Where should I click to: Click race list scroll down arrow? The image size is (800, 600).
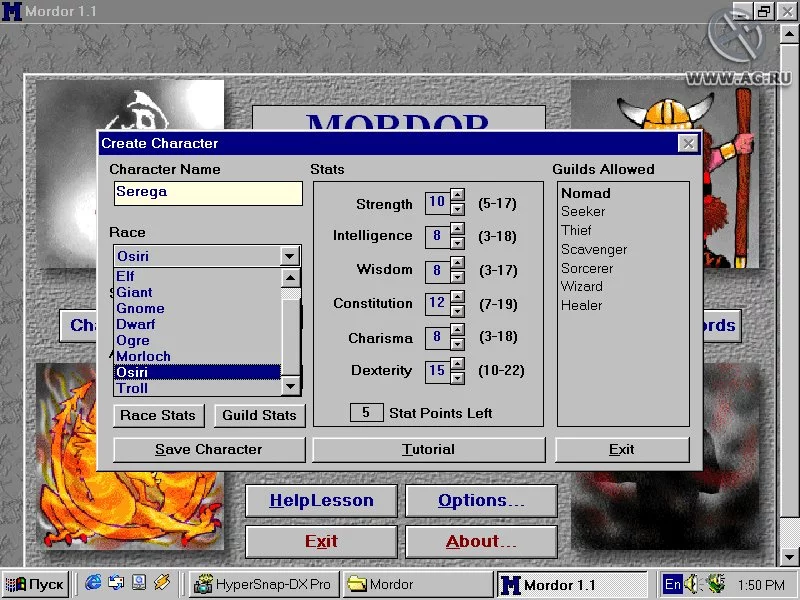point(290,386)
